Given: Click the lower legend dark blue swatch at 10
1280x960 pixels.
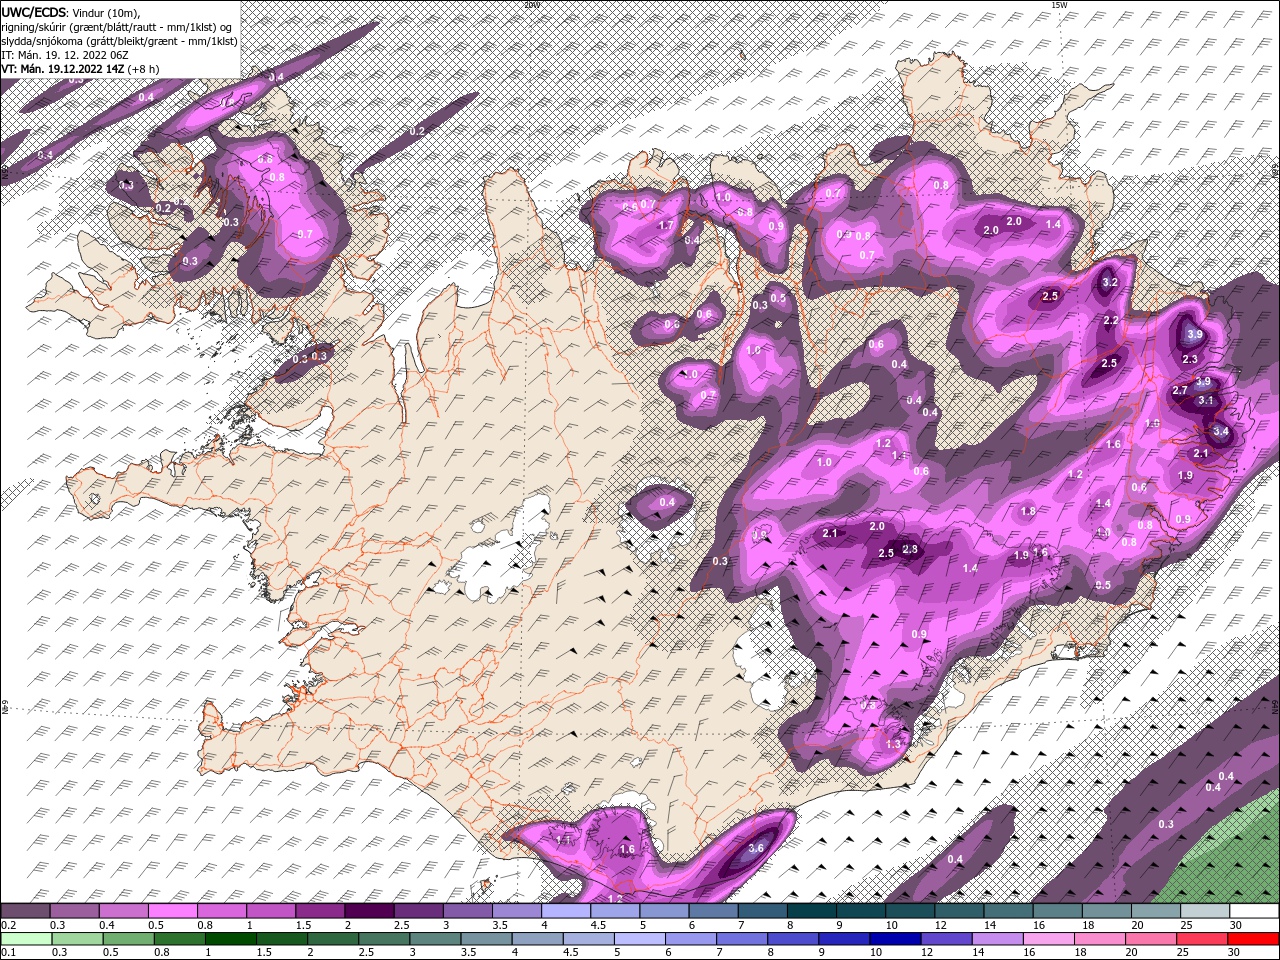Looking at the screenshot, I should (x=895, y=938).
